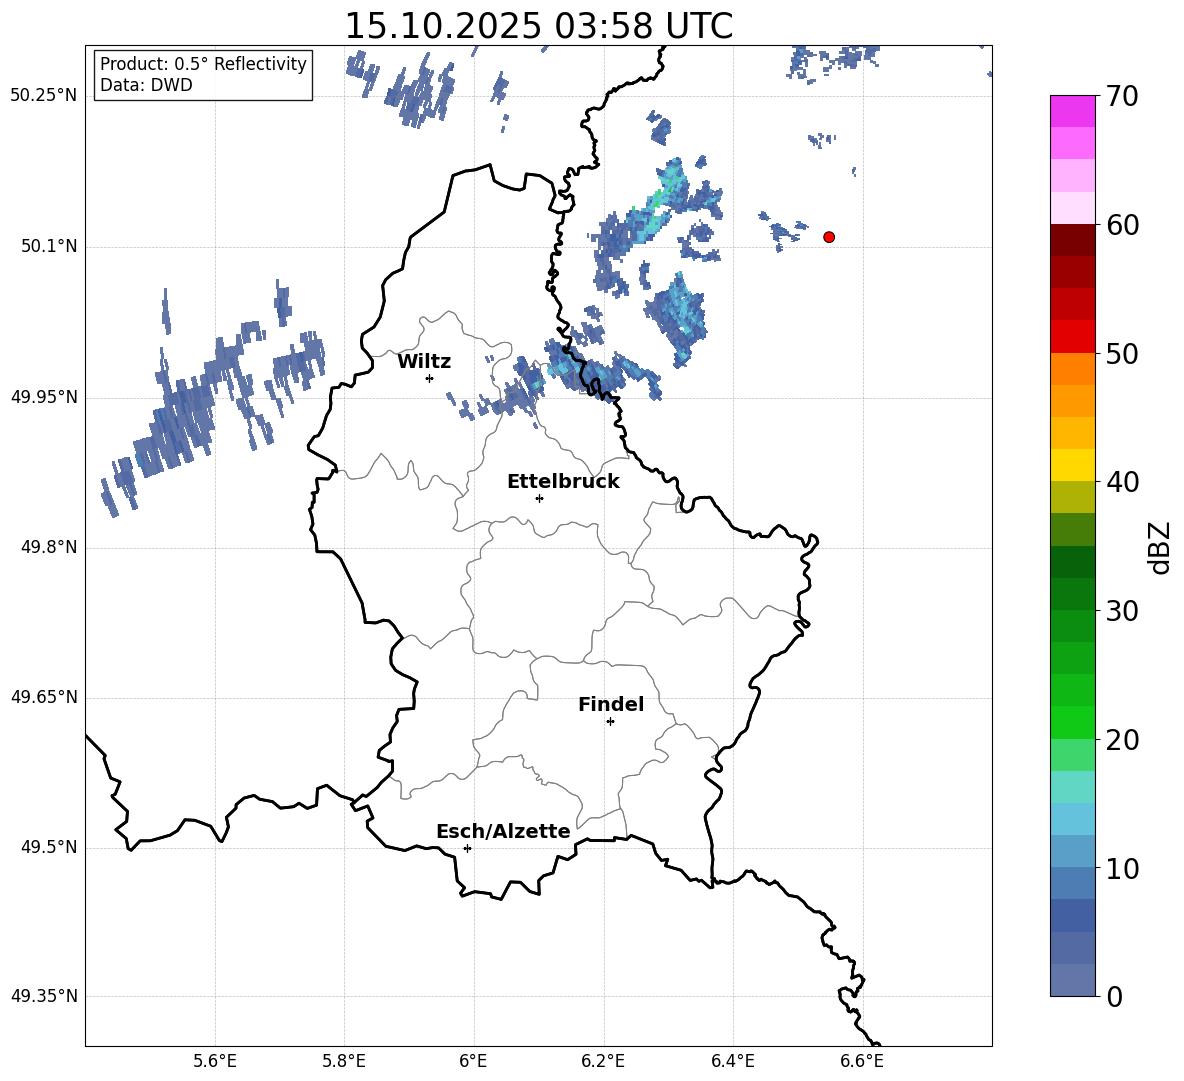Viewport: 1184px width, 1081px height.
Task: Click the 5.6°E longitude label
Action: point(215,1062)
